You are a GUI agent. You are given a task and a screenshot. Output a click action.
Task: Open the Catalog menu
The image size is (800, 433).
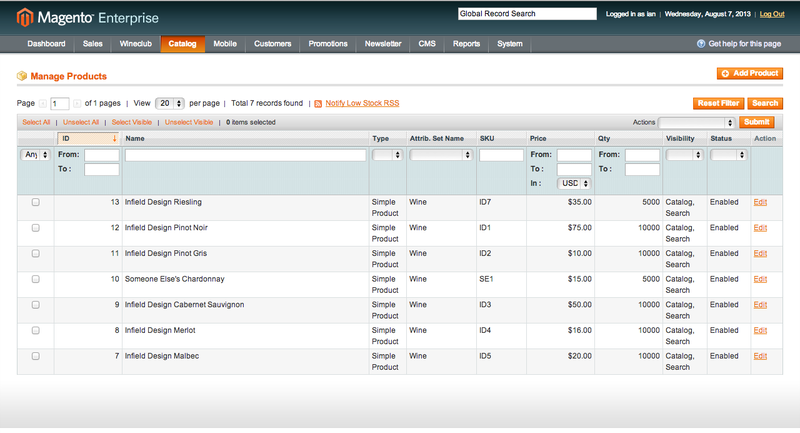point(183,44)
